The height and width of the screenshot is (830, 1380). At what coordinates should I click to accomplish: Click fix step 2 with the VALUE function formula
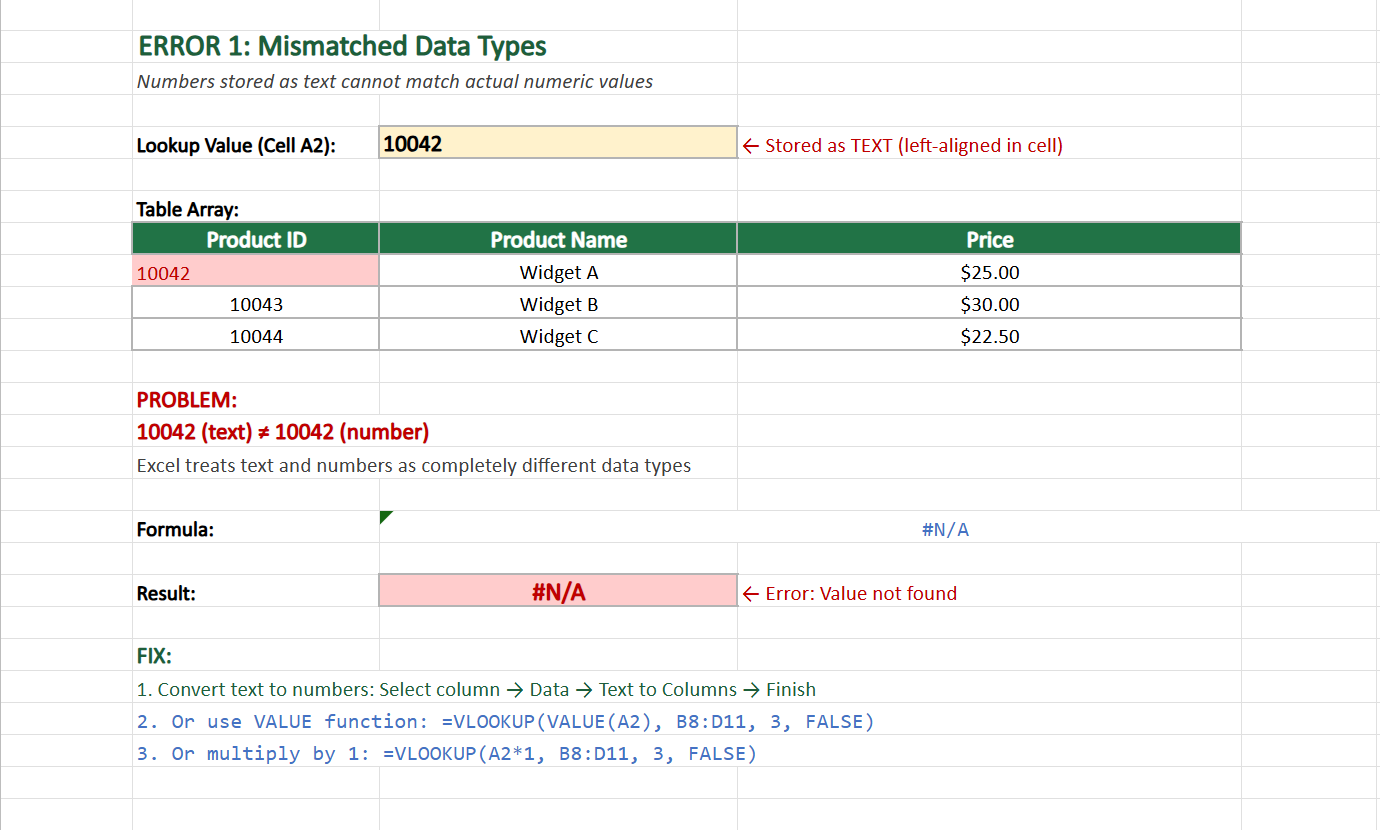[x=505, y=722]
